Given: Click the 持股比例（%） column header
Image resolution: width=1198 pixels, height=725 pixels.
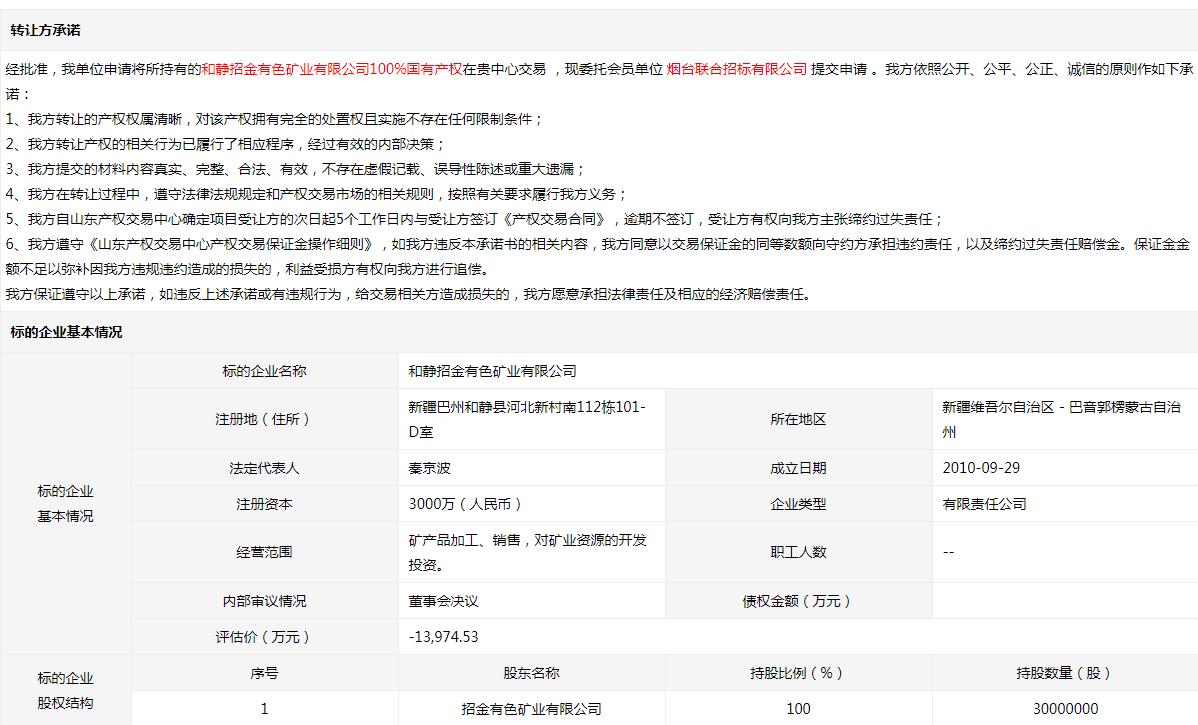Looking at the screenshot, I should pos(798,673).
